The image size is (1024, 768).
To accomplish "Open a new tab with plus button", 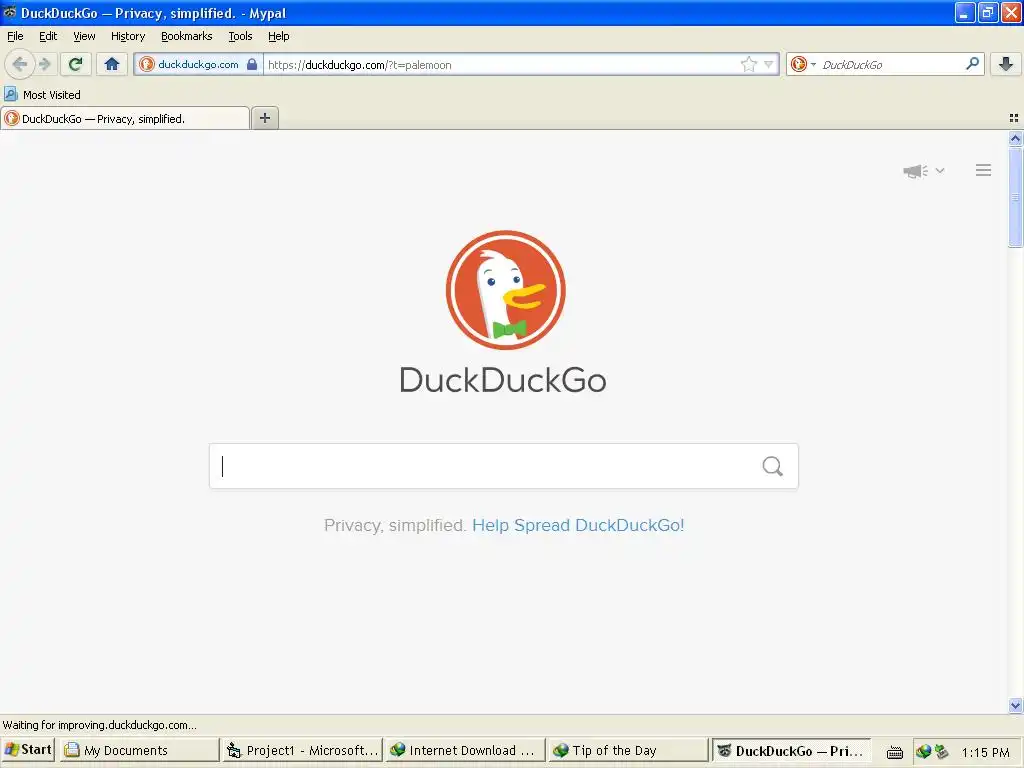I will [x=264, y=118].
